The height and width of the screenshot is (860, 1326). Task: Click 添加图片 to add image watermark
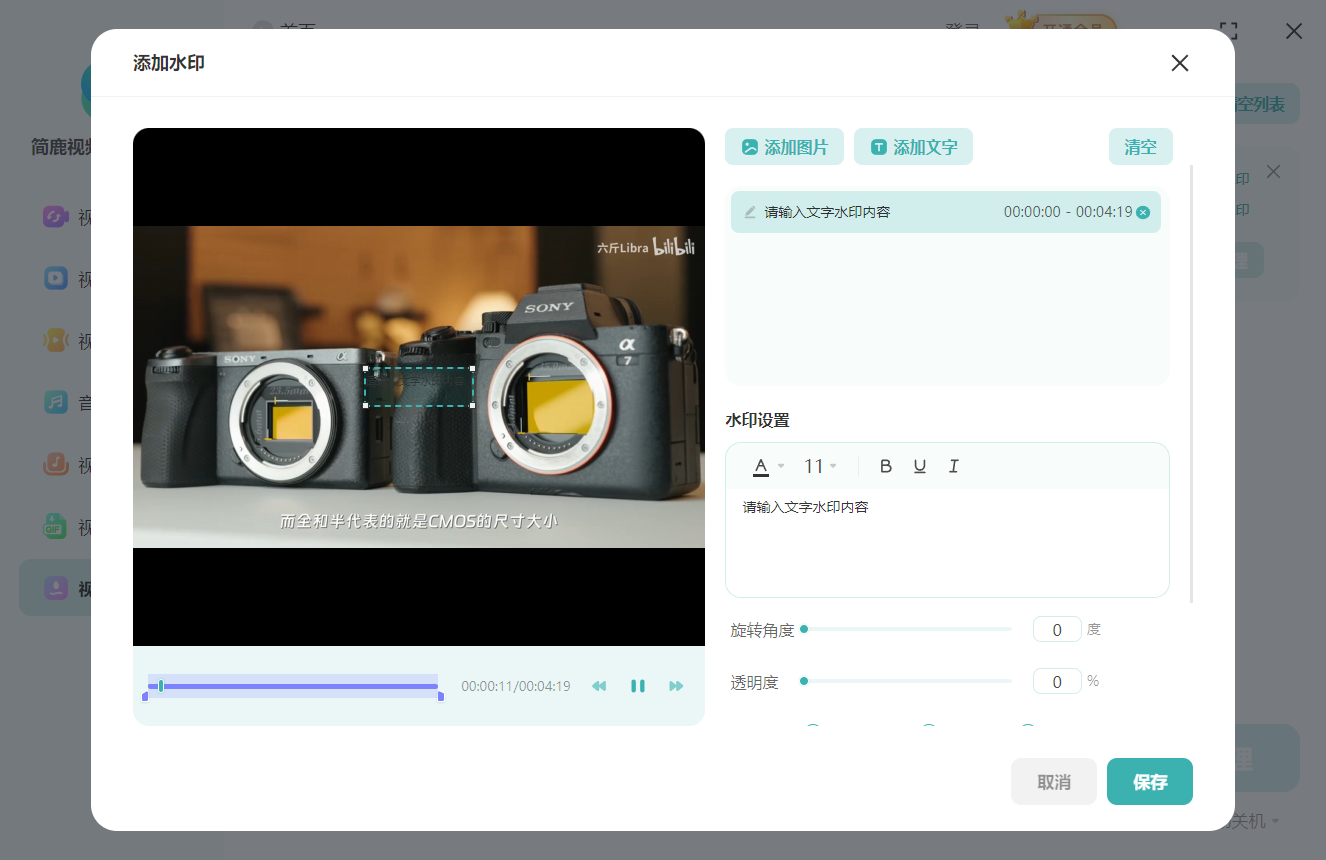click(784, 147)
